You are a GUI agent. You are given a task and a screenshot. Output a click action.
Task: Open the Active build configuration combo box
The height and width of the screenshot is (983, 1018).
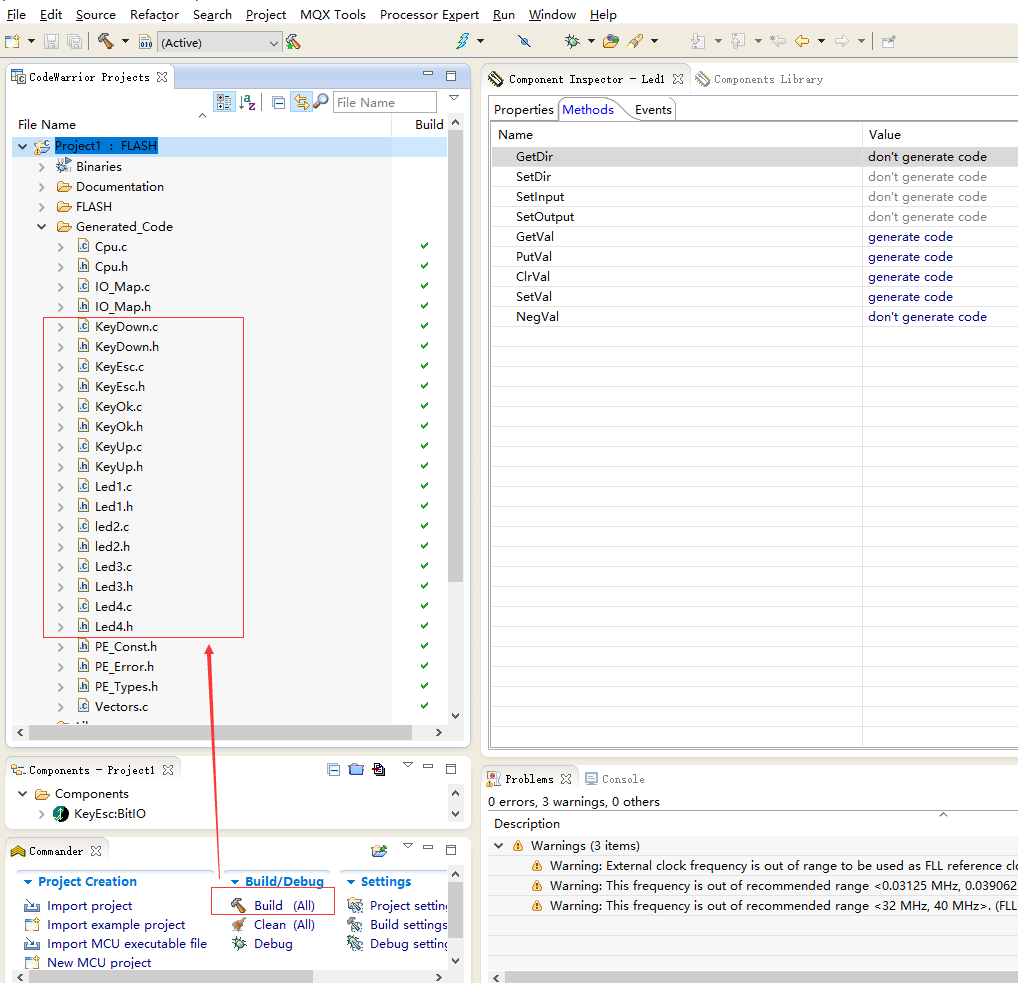219,43
